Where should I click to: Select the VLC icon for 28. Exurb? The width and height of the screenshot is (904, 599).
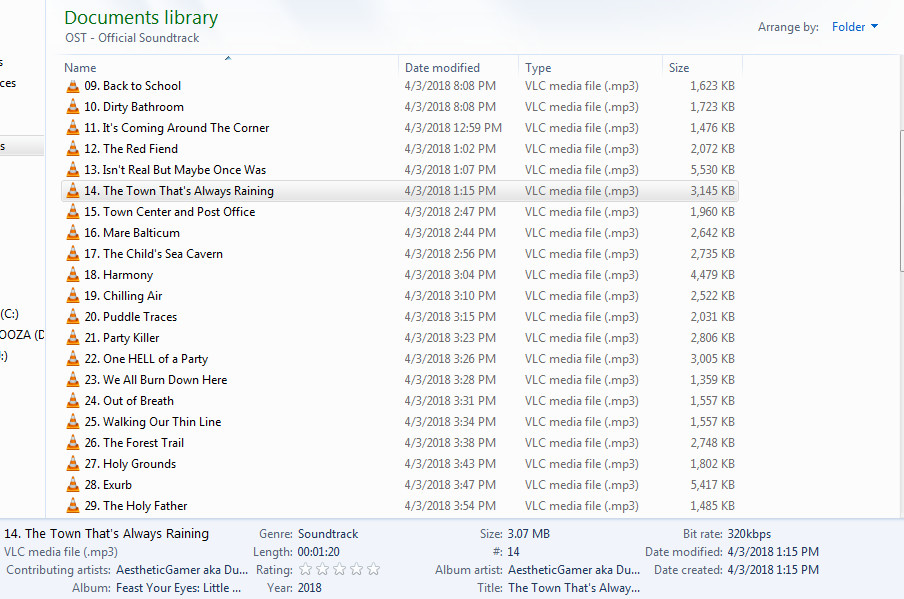[72, 485]
